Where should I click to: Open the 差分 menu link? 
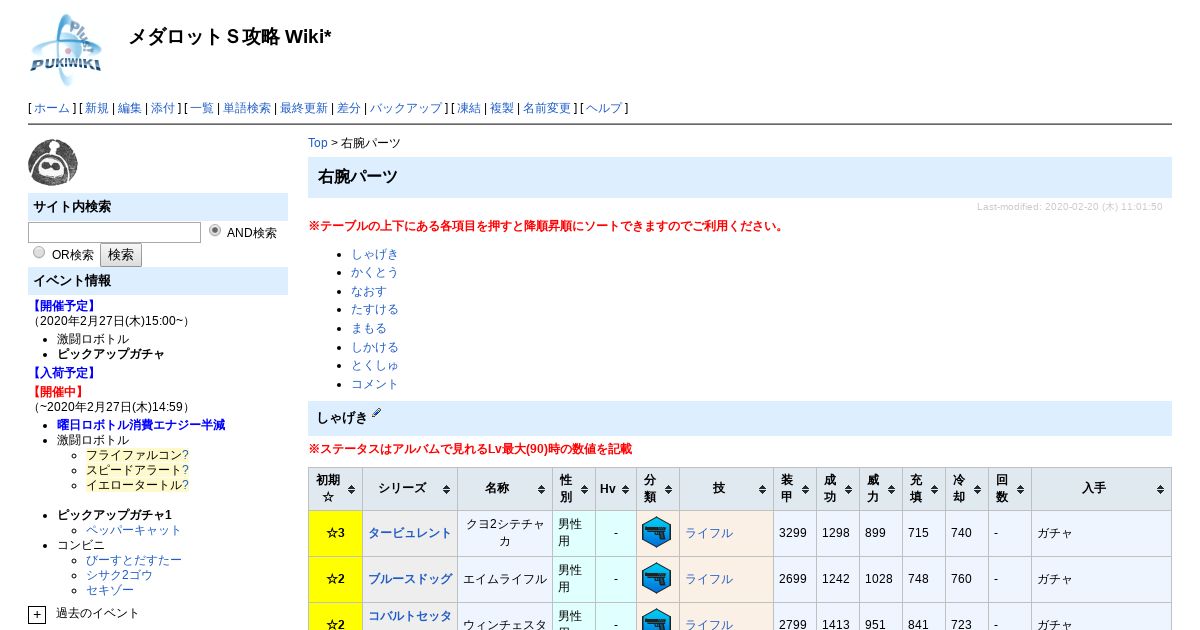[x=349, y=108]
